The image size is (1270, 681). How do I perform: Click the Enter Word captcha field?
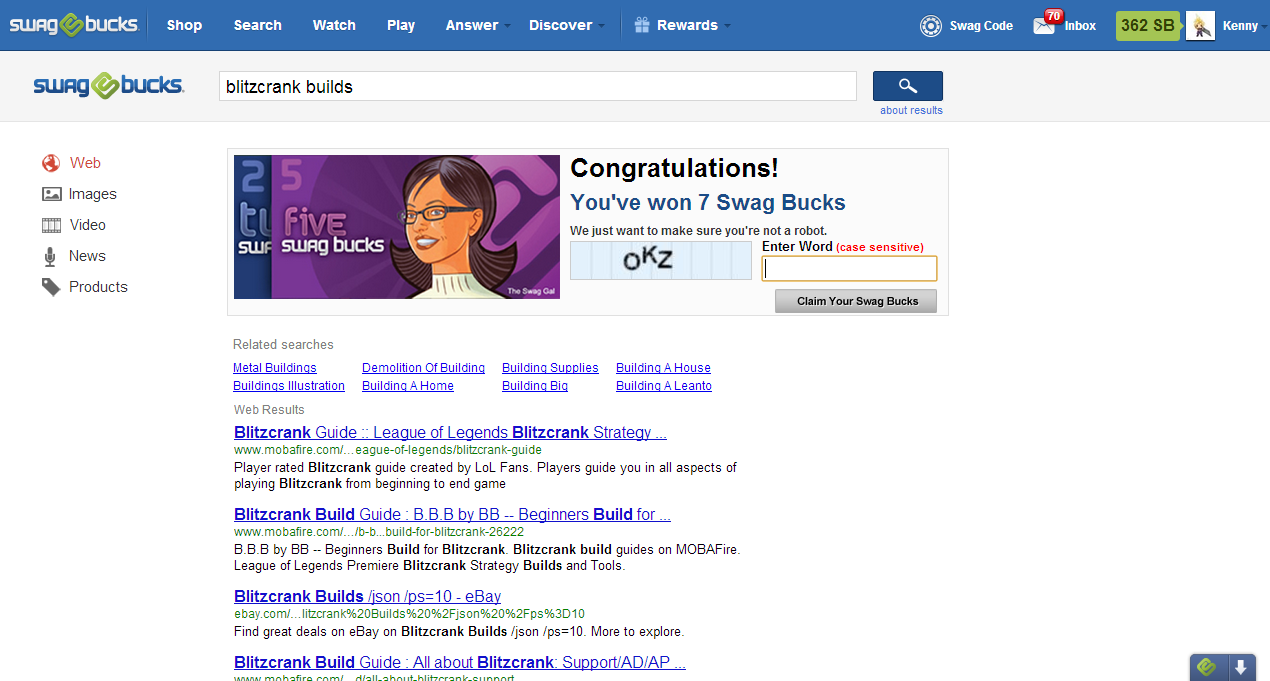tap(849, 269)
